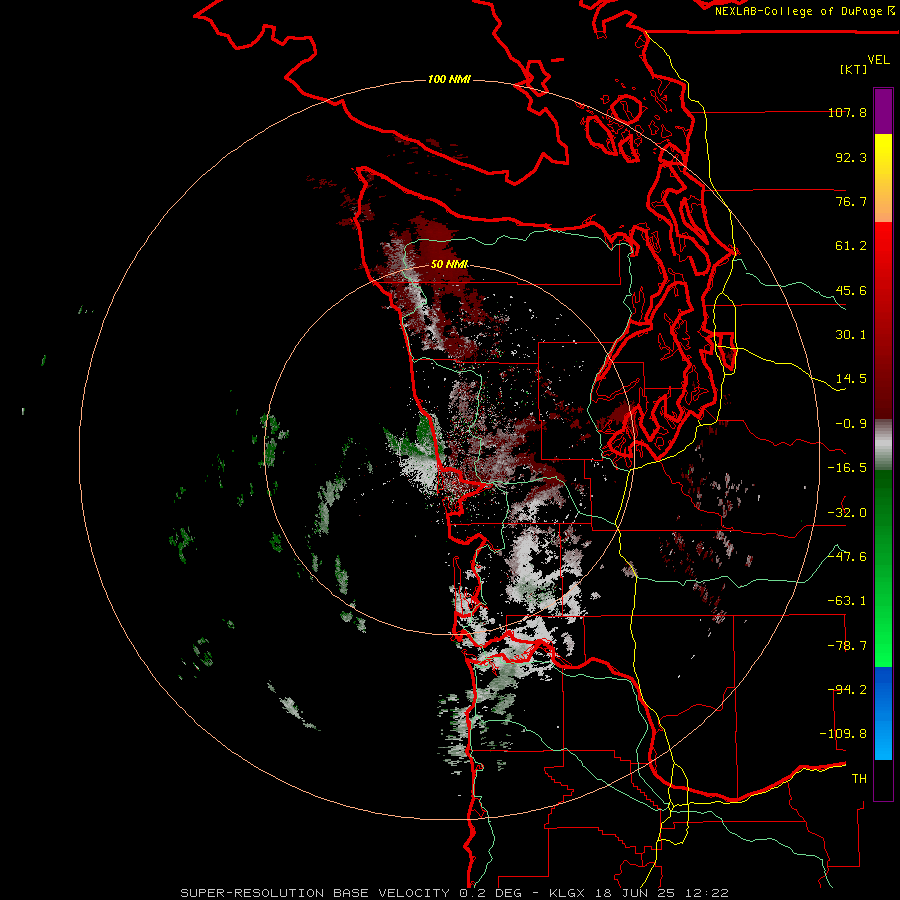
Task: Click the KLGX radar site identifier
Action: (568, 893)
